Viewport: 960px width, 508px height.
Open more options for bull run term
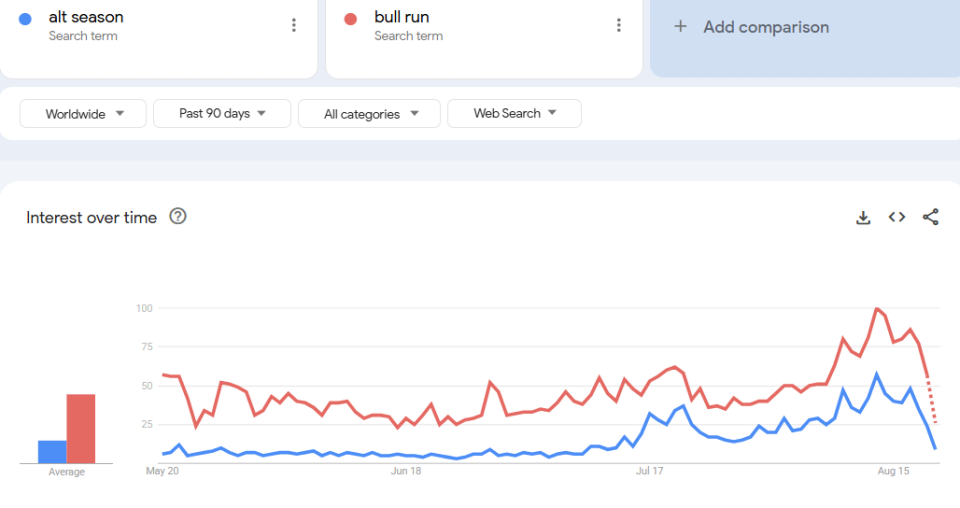click(x=619, y=25)
